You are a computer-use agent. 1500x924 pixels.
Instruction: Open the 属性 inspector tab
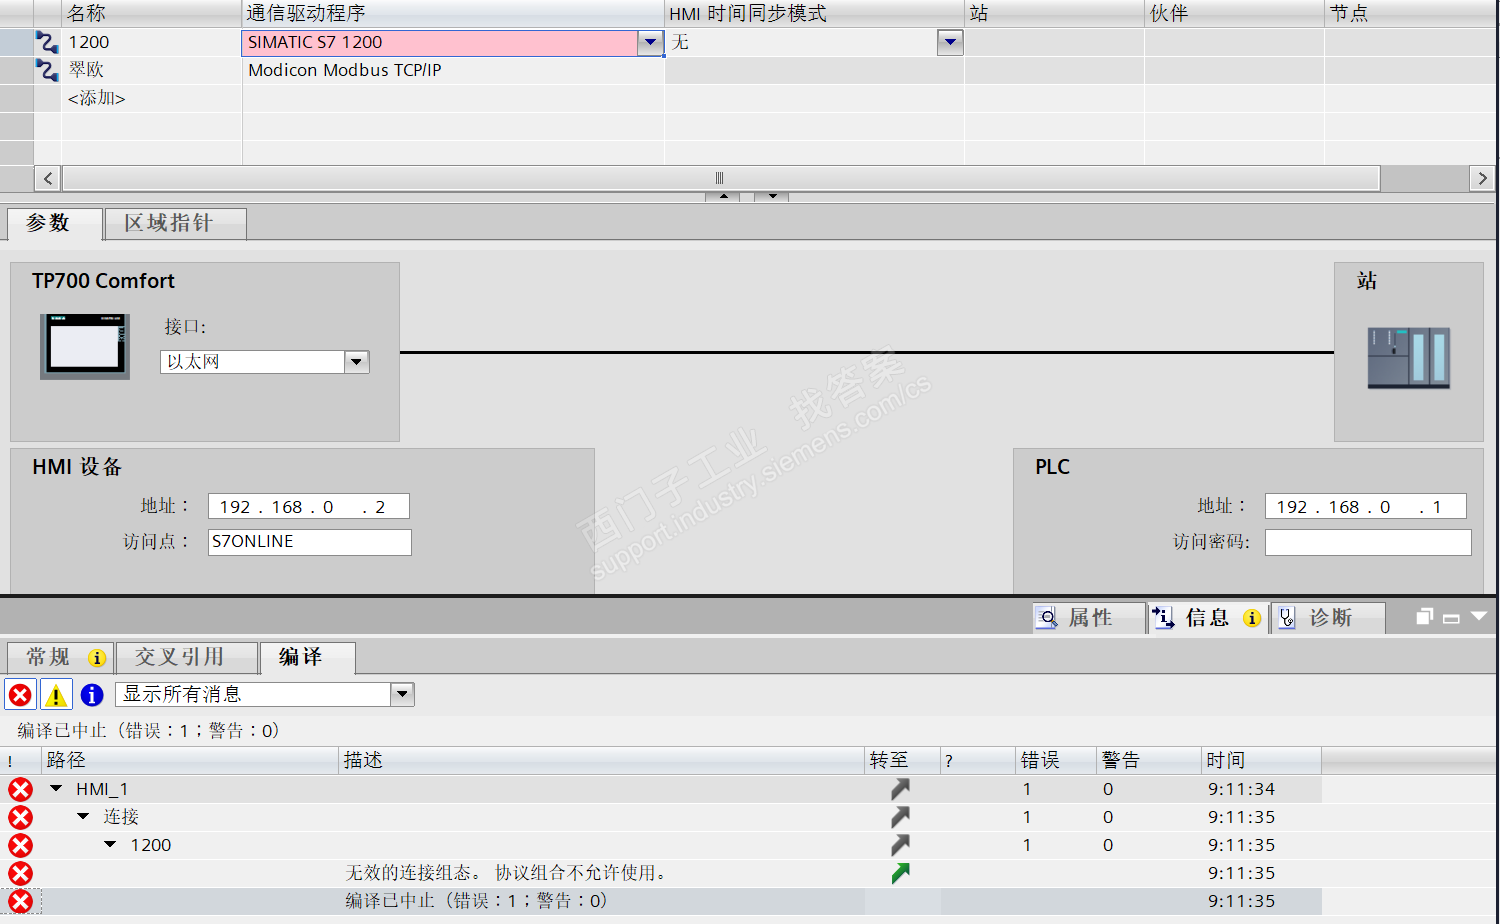[x=1089, y=618]
